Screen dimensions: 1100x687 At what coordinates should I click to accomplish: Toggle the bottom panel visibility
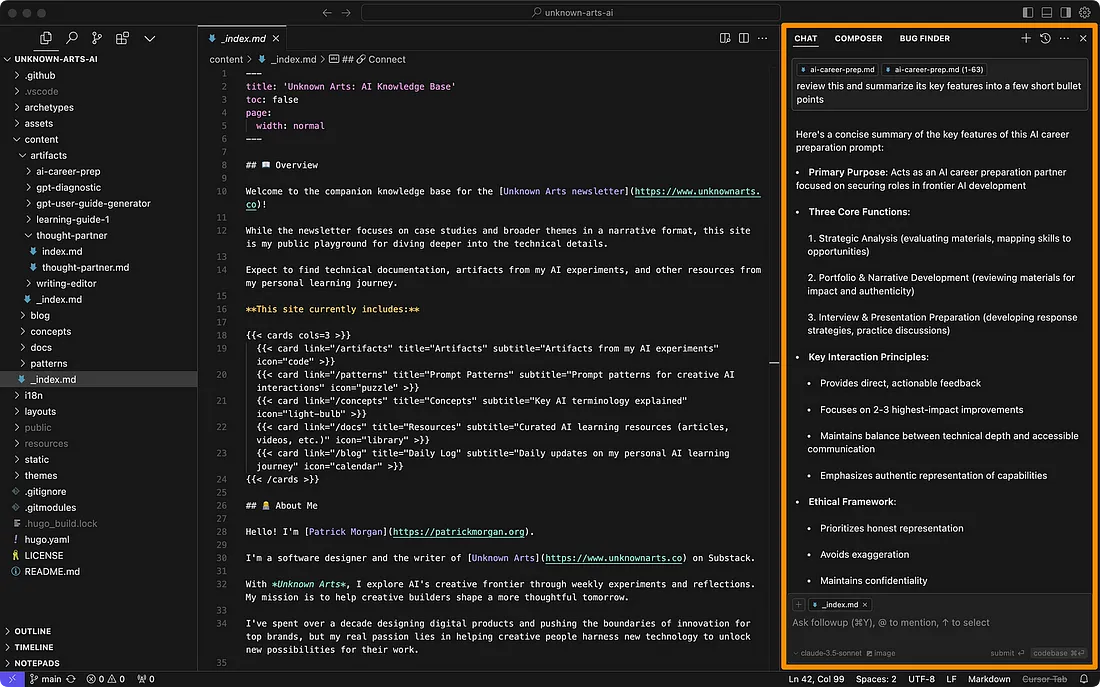click(x=1047, y=13)
